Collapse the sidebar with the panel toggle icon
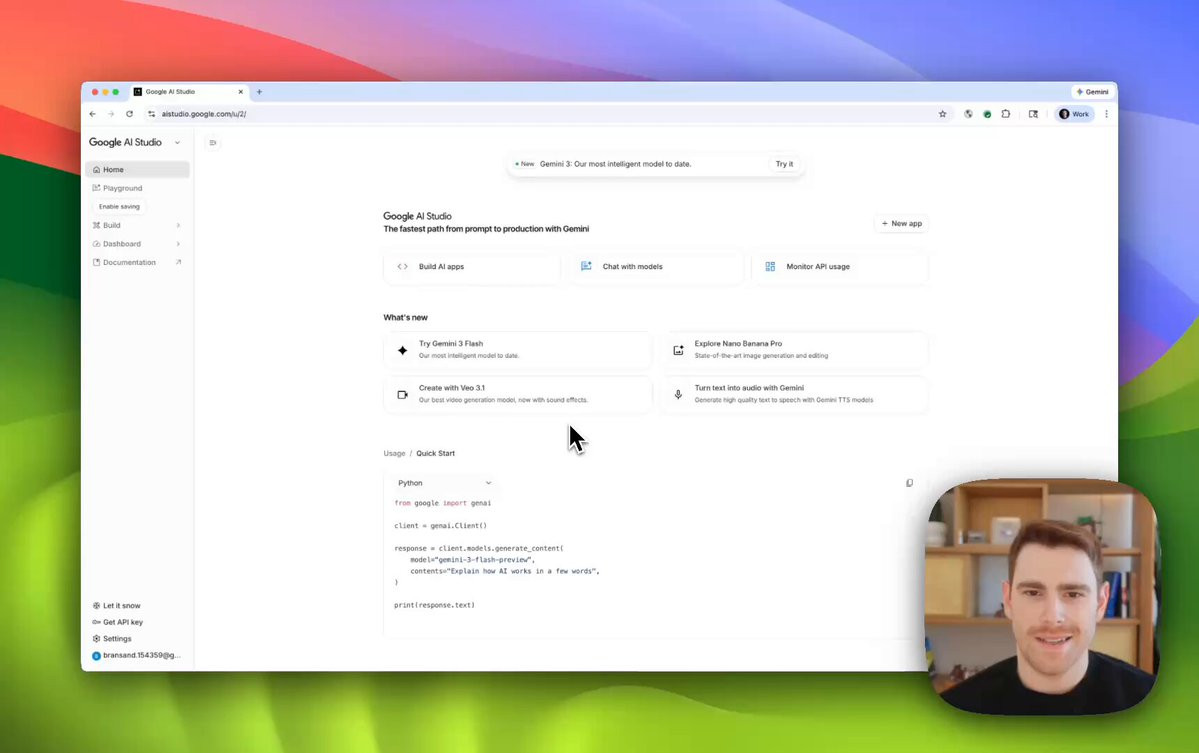Screen dimensions: 1199x753 [x=213, y=142]
